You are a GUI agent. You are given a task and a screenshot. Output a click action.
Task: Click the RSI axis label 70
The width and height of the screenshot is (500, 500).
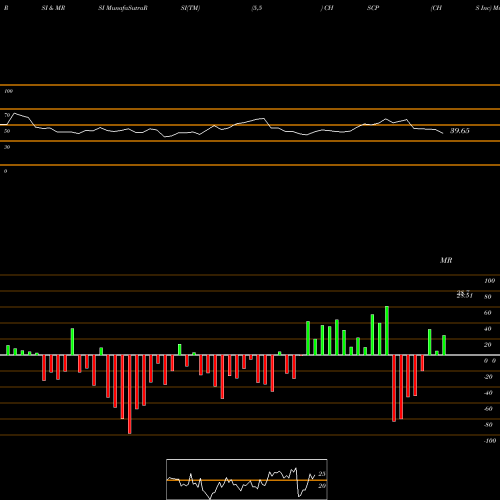[x=7, y=115]
